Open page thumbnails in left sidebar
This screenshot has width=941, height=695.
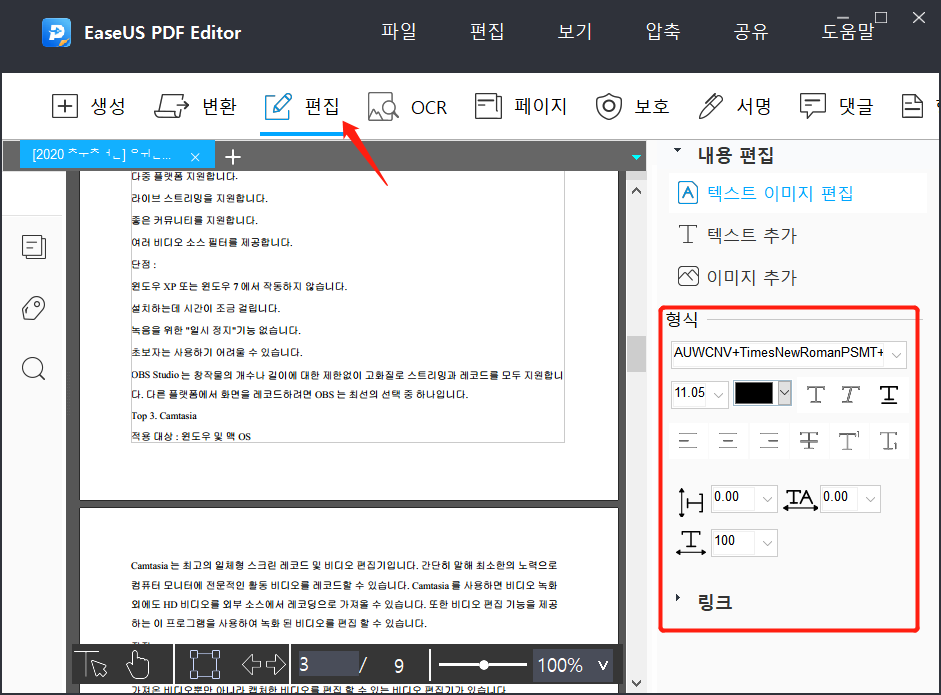[33, 246]
